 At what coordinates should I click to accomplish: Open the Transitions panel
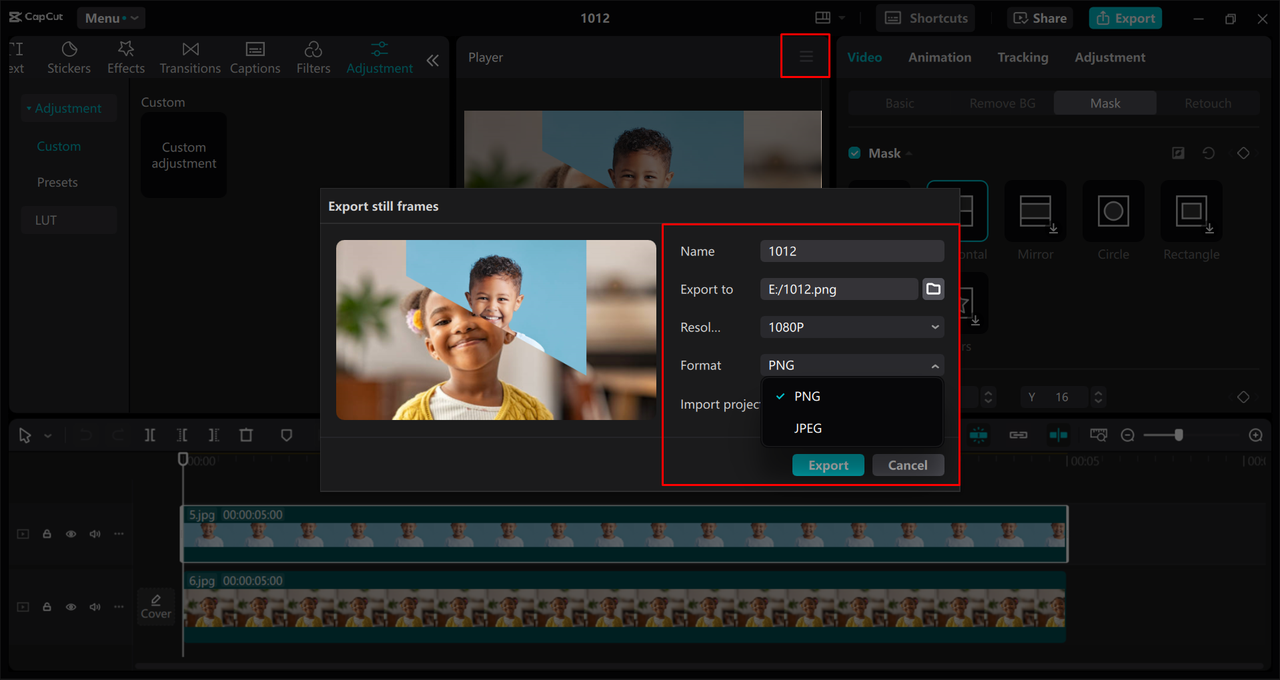[x=190, y=55]
